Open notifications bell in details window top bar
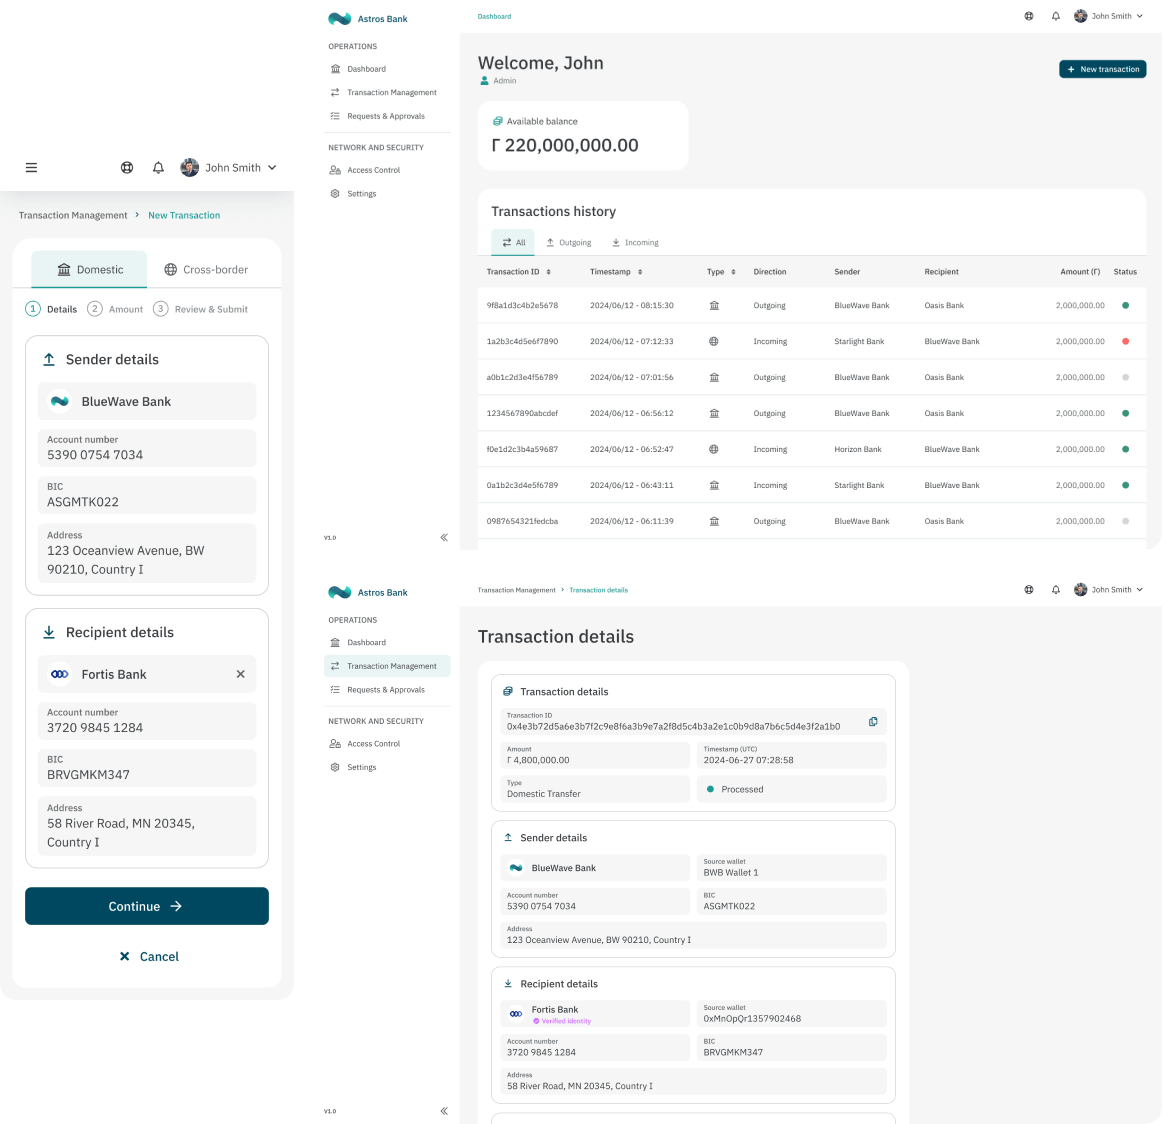The image size is (1166, 1124). [x=1056, y=590]
